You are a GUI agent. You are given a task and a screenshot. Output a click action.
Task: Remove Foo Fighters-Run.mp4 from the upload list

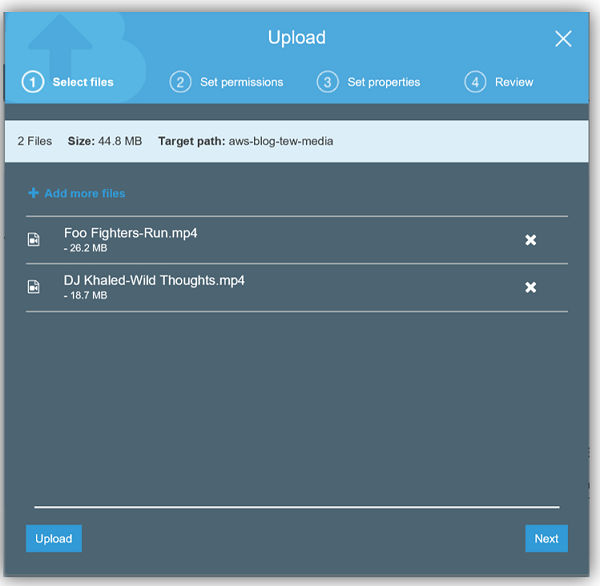click(531, 240)
